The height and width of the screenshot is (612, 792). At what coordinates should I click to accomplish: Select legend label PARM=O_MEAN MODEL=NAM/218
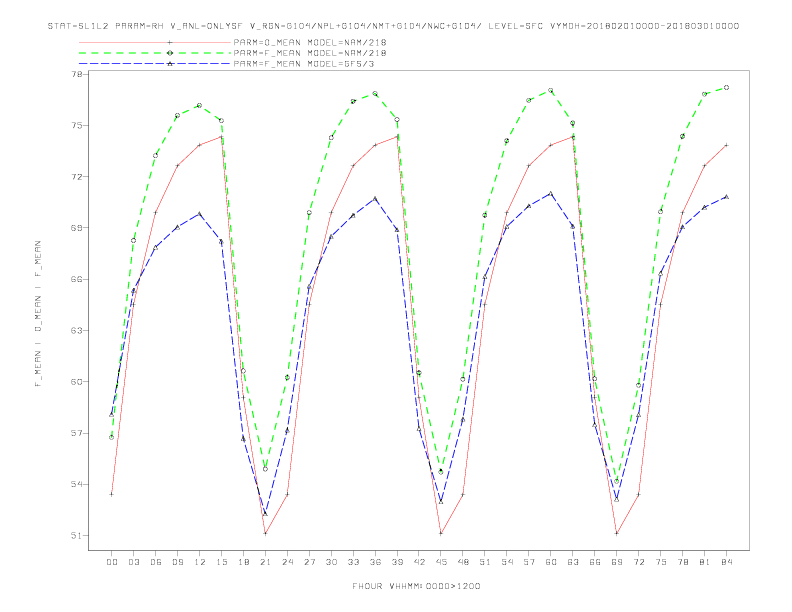point(310,42)
